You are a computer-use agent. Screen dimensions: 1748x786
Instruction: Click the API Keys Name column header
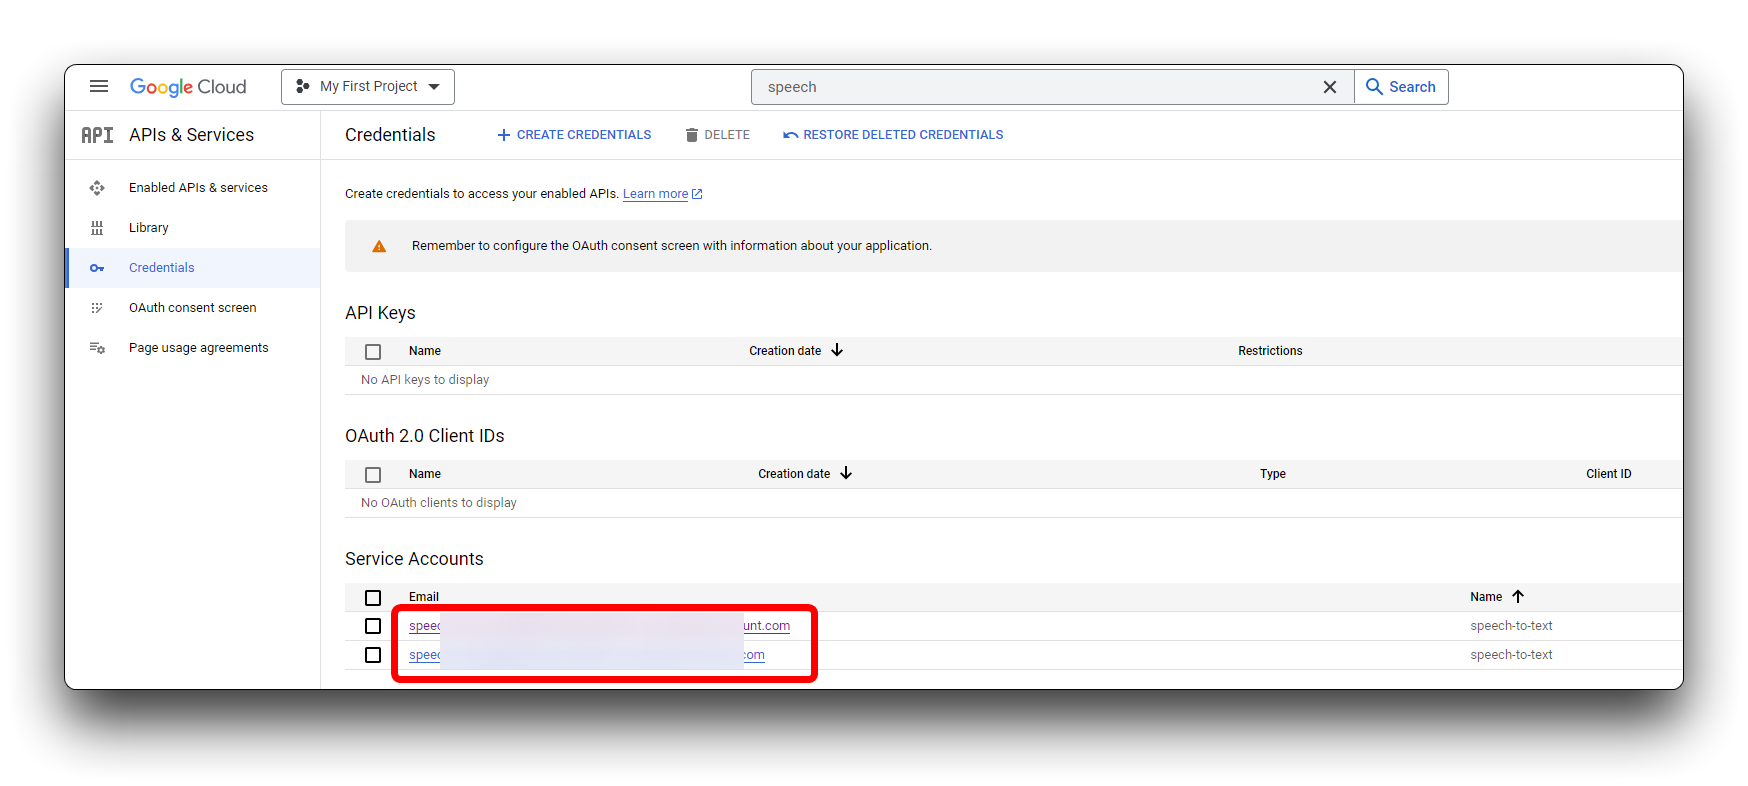[425, 351]
